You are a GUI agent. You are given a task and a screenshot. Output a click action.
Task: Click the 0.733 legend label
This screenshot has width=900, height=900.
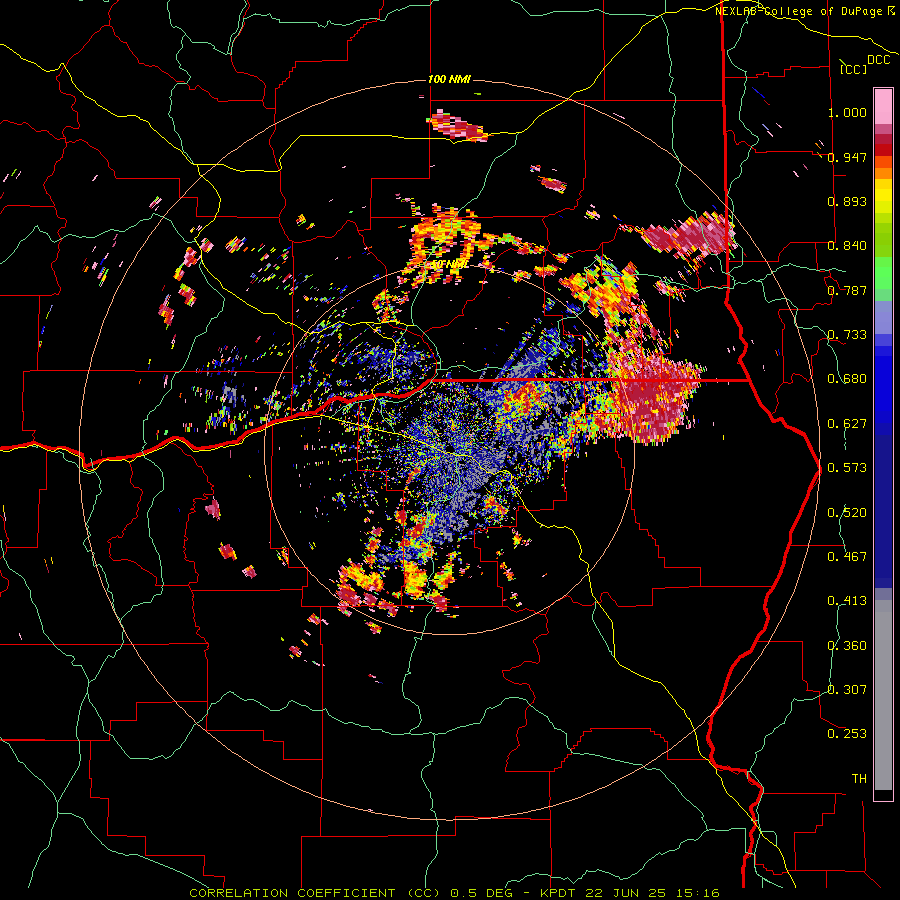(x=847, y=335)
